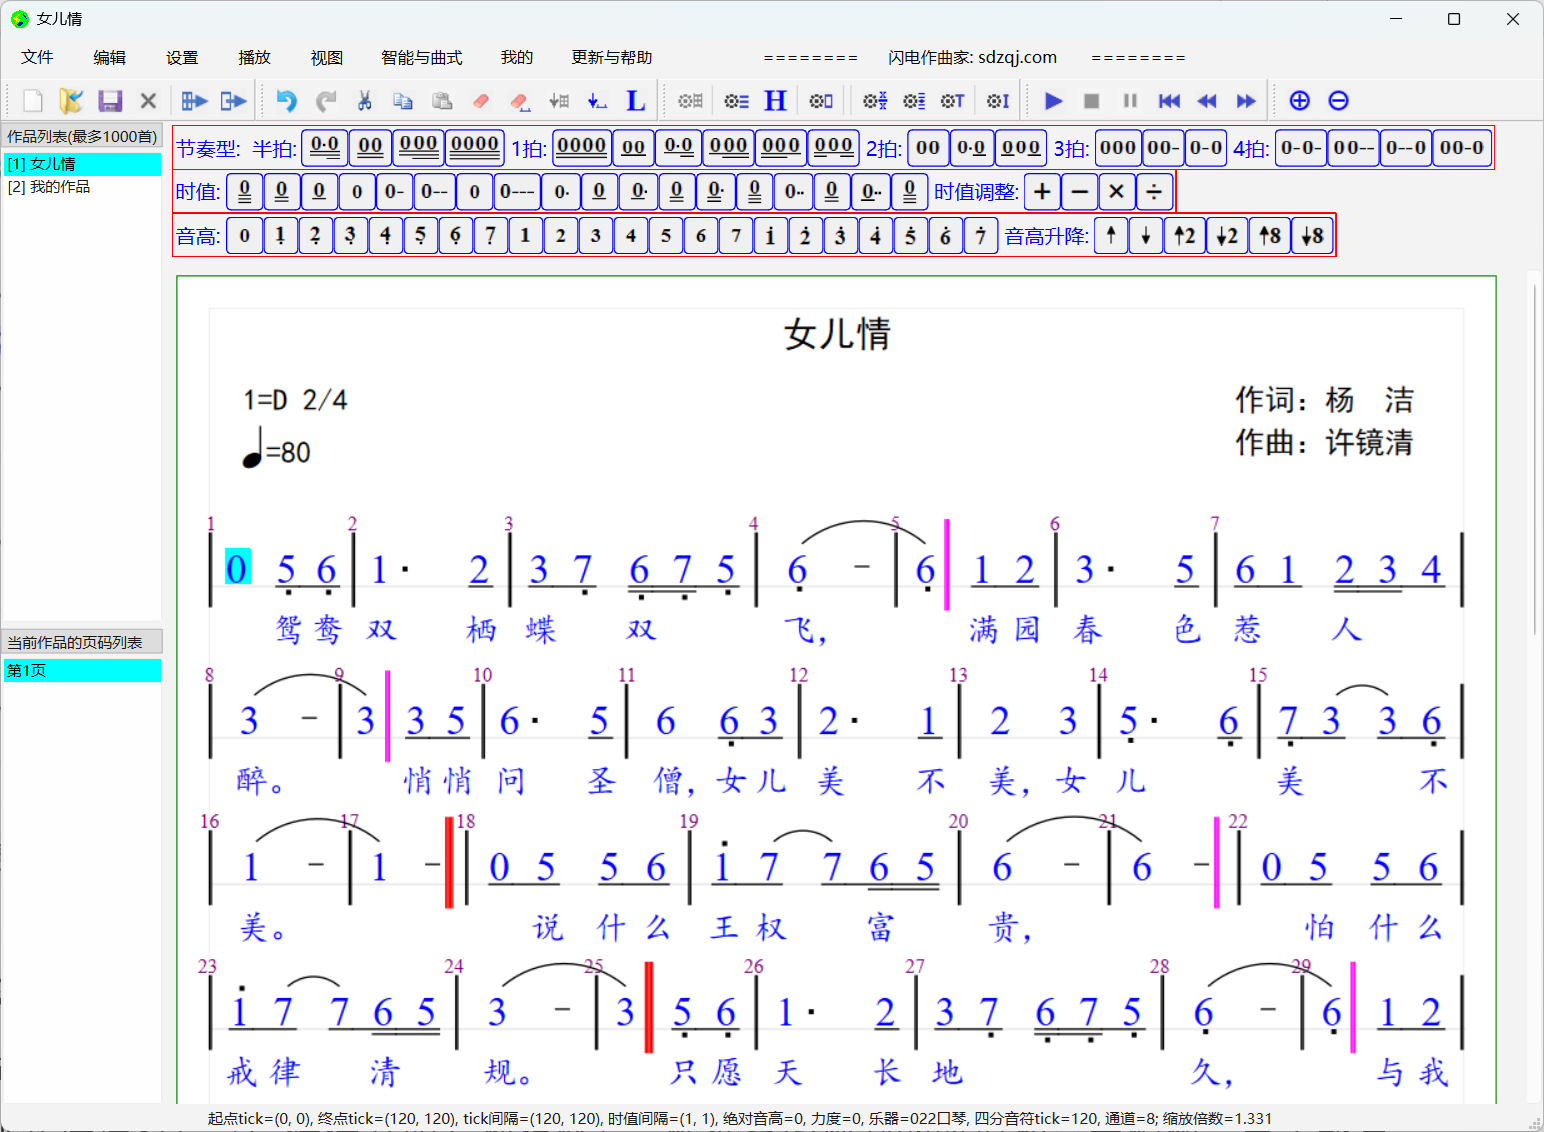Screen dimensions: 1544x1132
Task: Save the score with the floppy disk icon
Action: pos(110,101)
